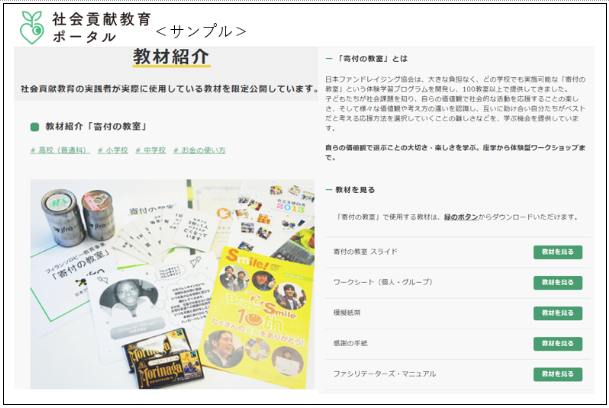609x408 pixels.
Task: Open 教材を見る for 模擬紙幣
Action: click(x=557, y=313)
